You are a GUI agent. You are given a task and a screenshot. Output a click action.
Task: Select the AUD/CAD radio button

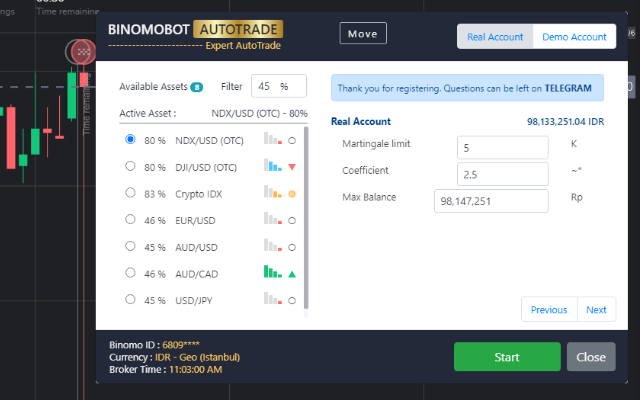(130, 273)
